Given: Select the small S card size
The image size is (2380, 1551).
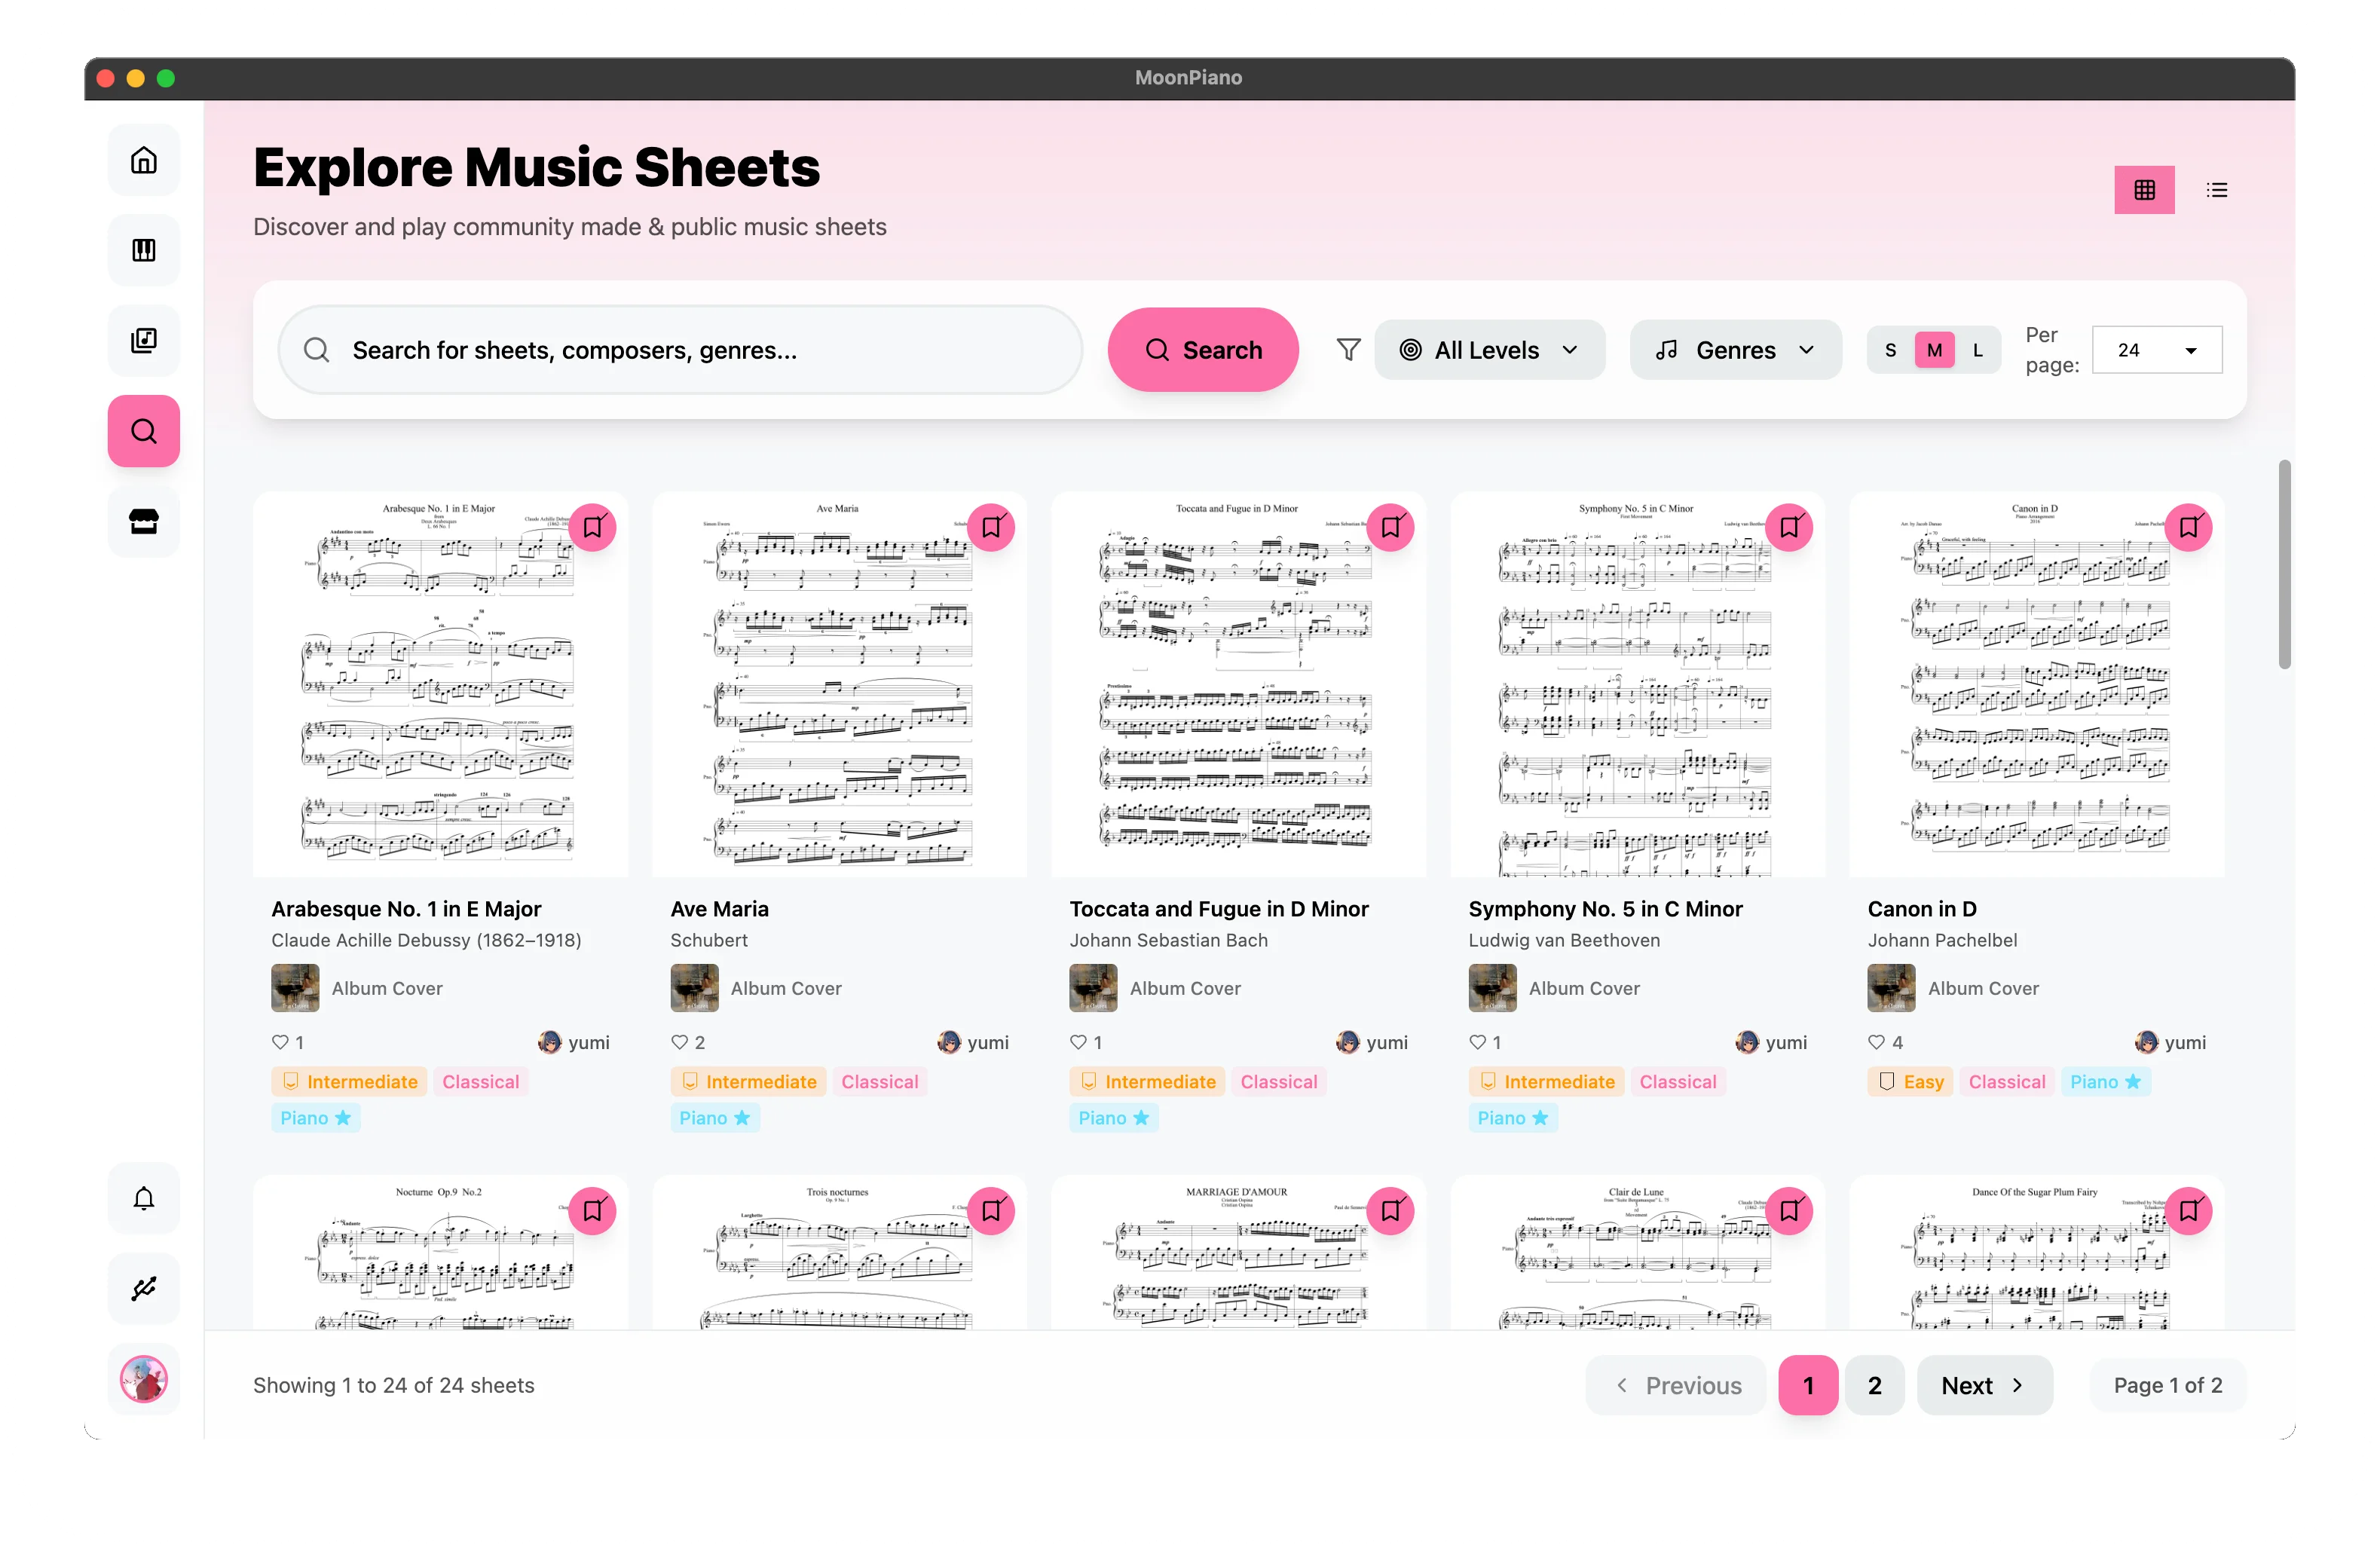Looking at the screenshot, I should pyautogui.click(x=1890, y=349).
